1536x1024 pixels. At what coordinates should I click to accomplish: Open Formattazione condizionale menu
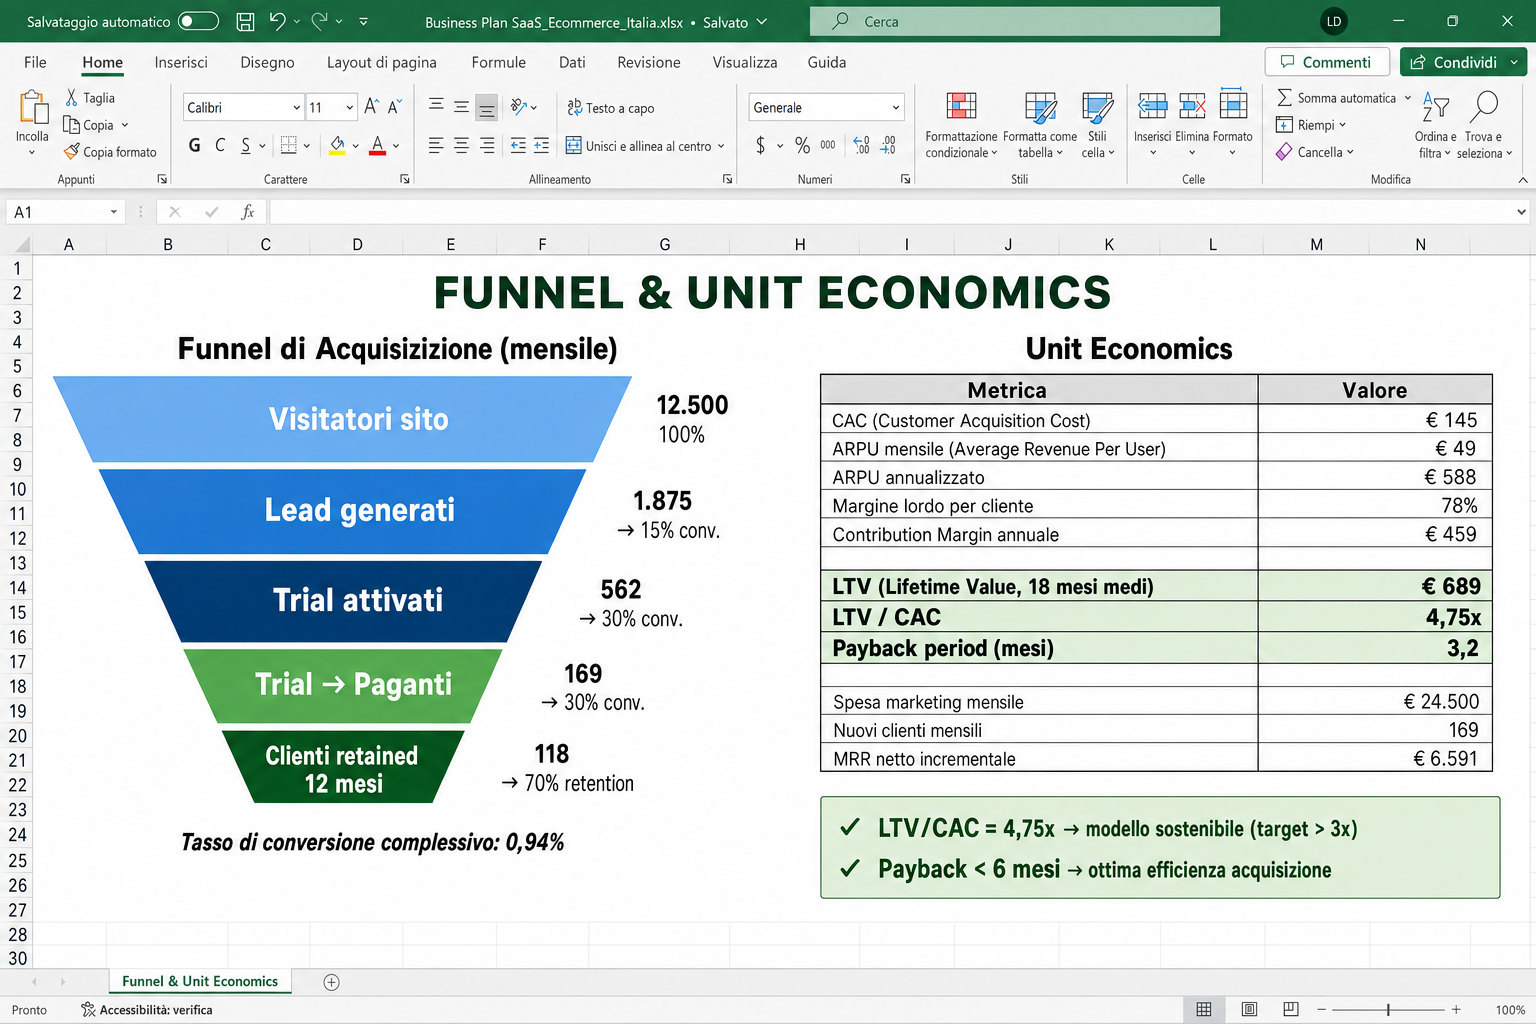pos(961,124)
